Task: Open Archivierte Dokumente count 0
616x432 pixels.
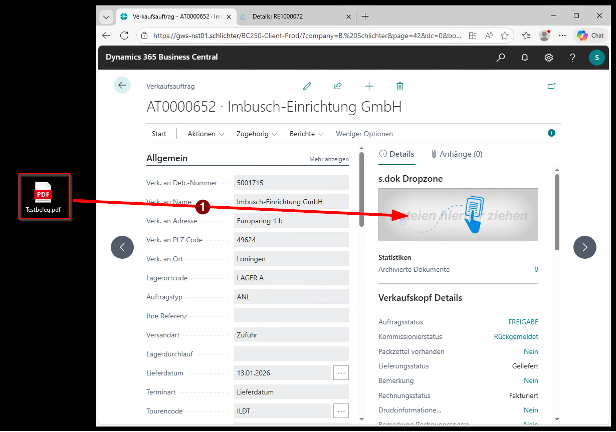Action: point(536,270)
